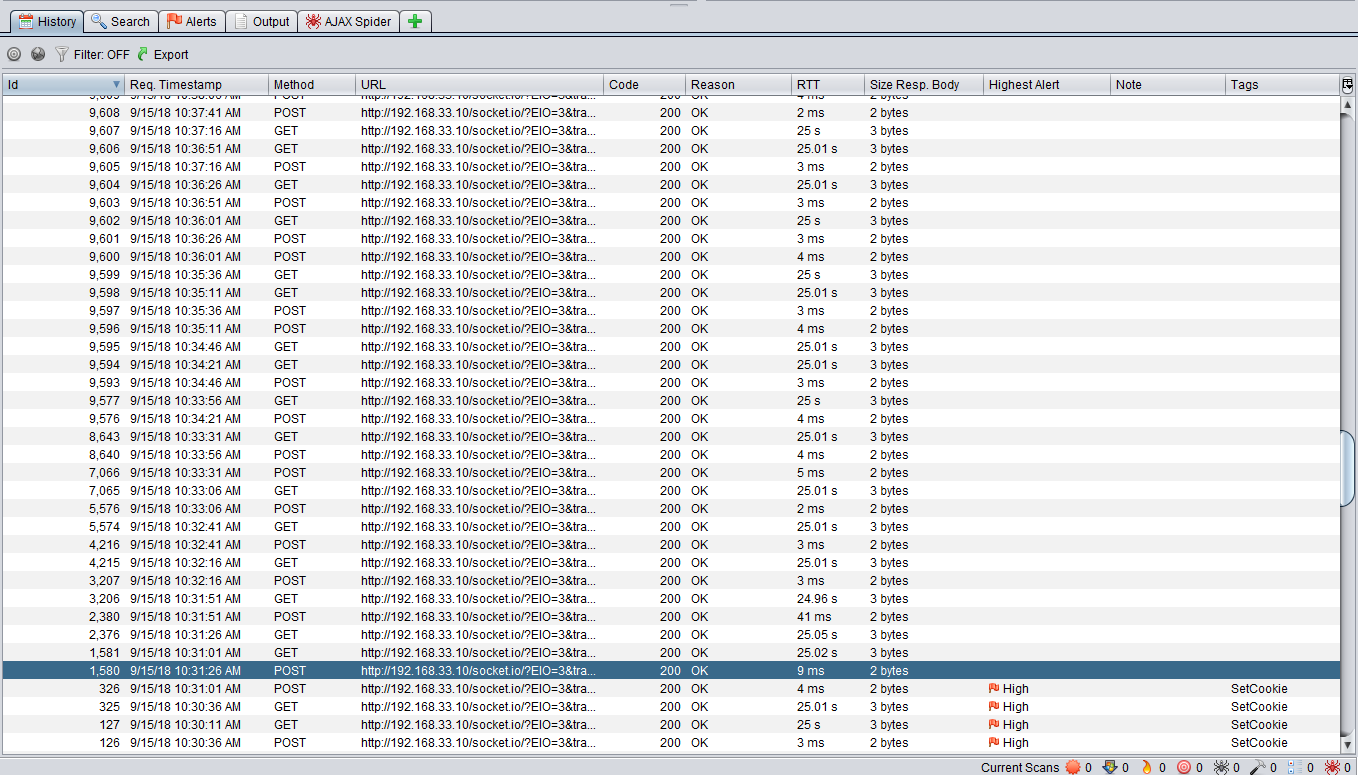The image size is (1358, 775).
Task: Click the shield scan icon in the status bar
Action: pos(1110,766)
